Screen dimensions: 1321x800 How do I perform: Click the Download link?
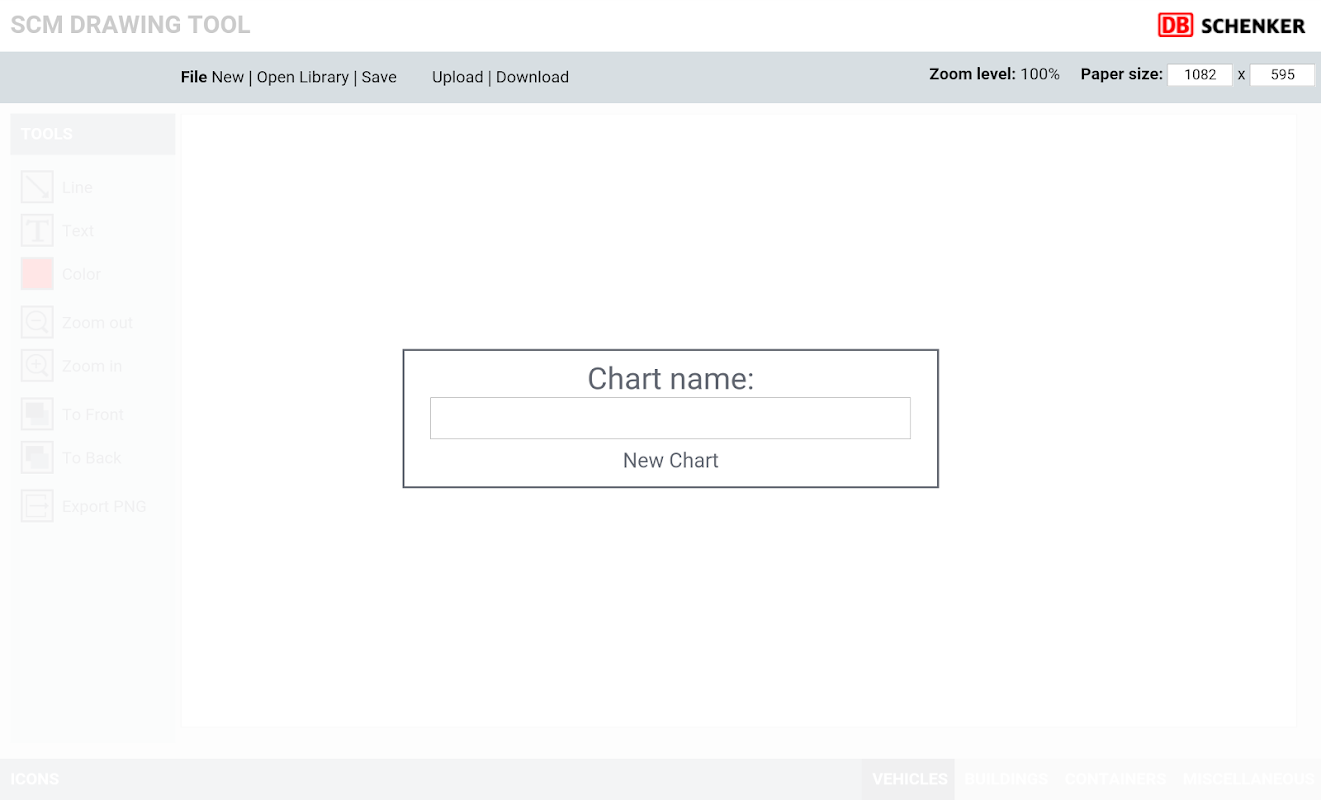pos(532,77)
